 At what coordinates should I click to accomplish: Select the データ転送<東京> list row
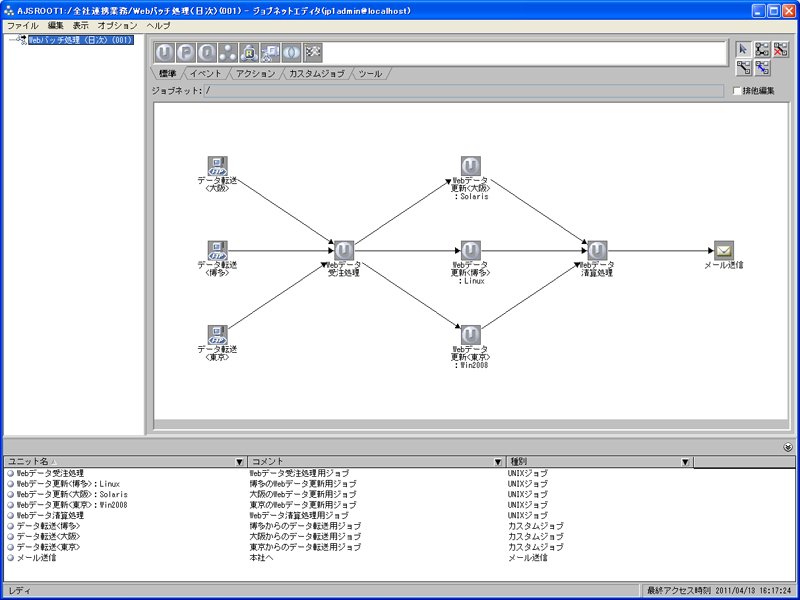click(399, 547)
